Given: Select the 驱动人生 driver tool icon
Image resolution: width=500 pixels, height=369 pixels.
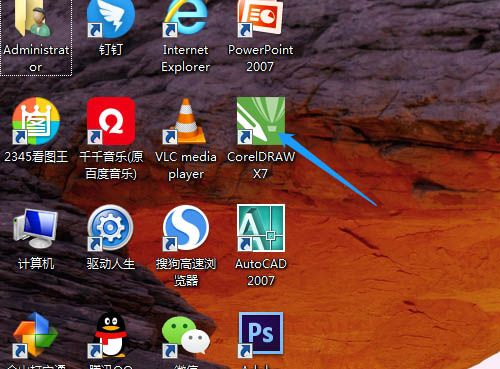Looking at the screenshot, I should click(x=111, y=228).
